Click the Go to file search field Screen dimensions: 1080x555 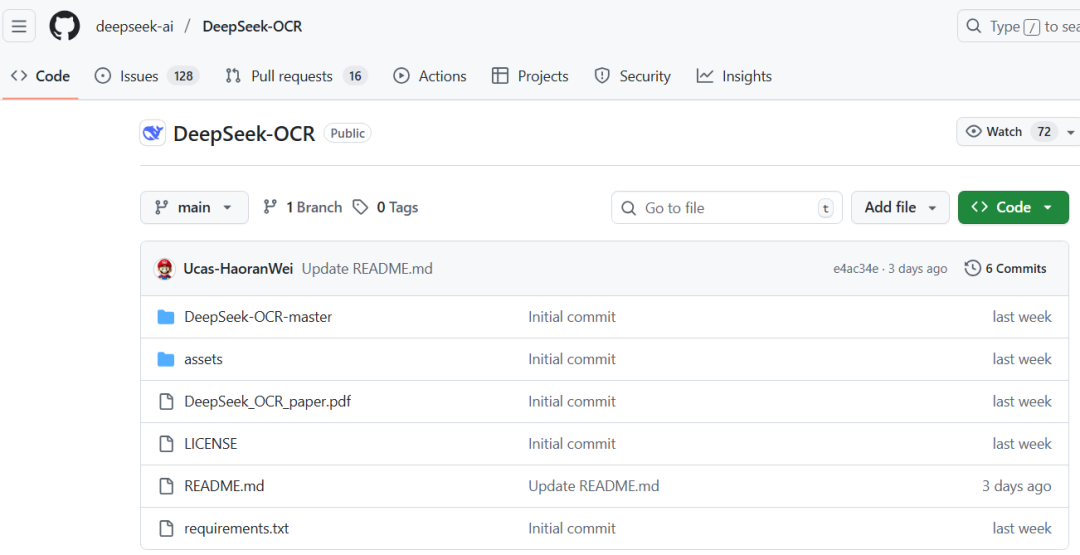click(x=726, y=208)
